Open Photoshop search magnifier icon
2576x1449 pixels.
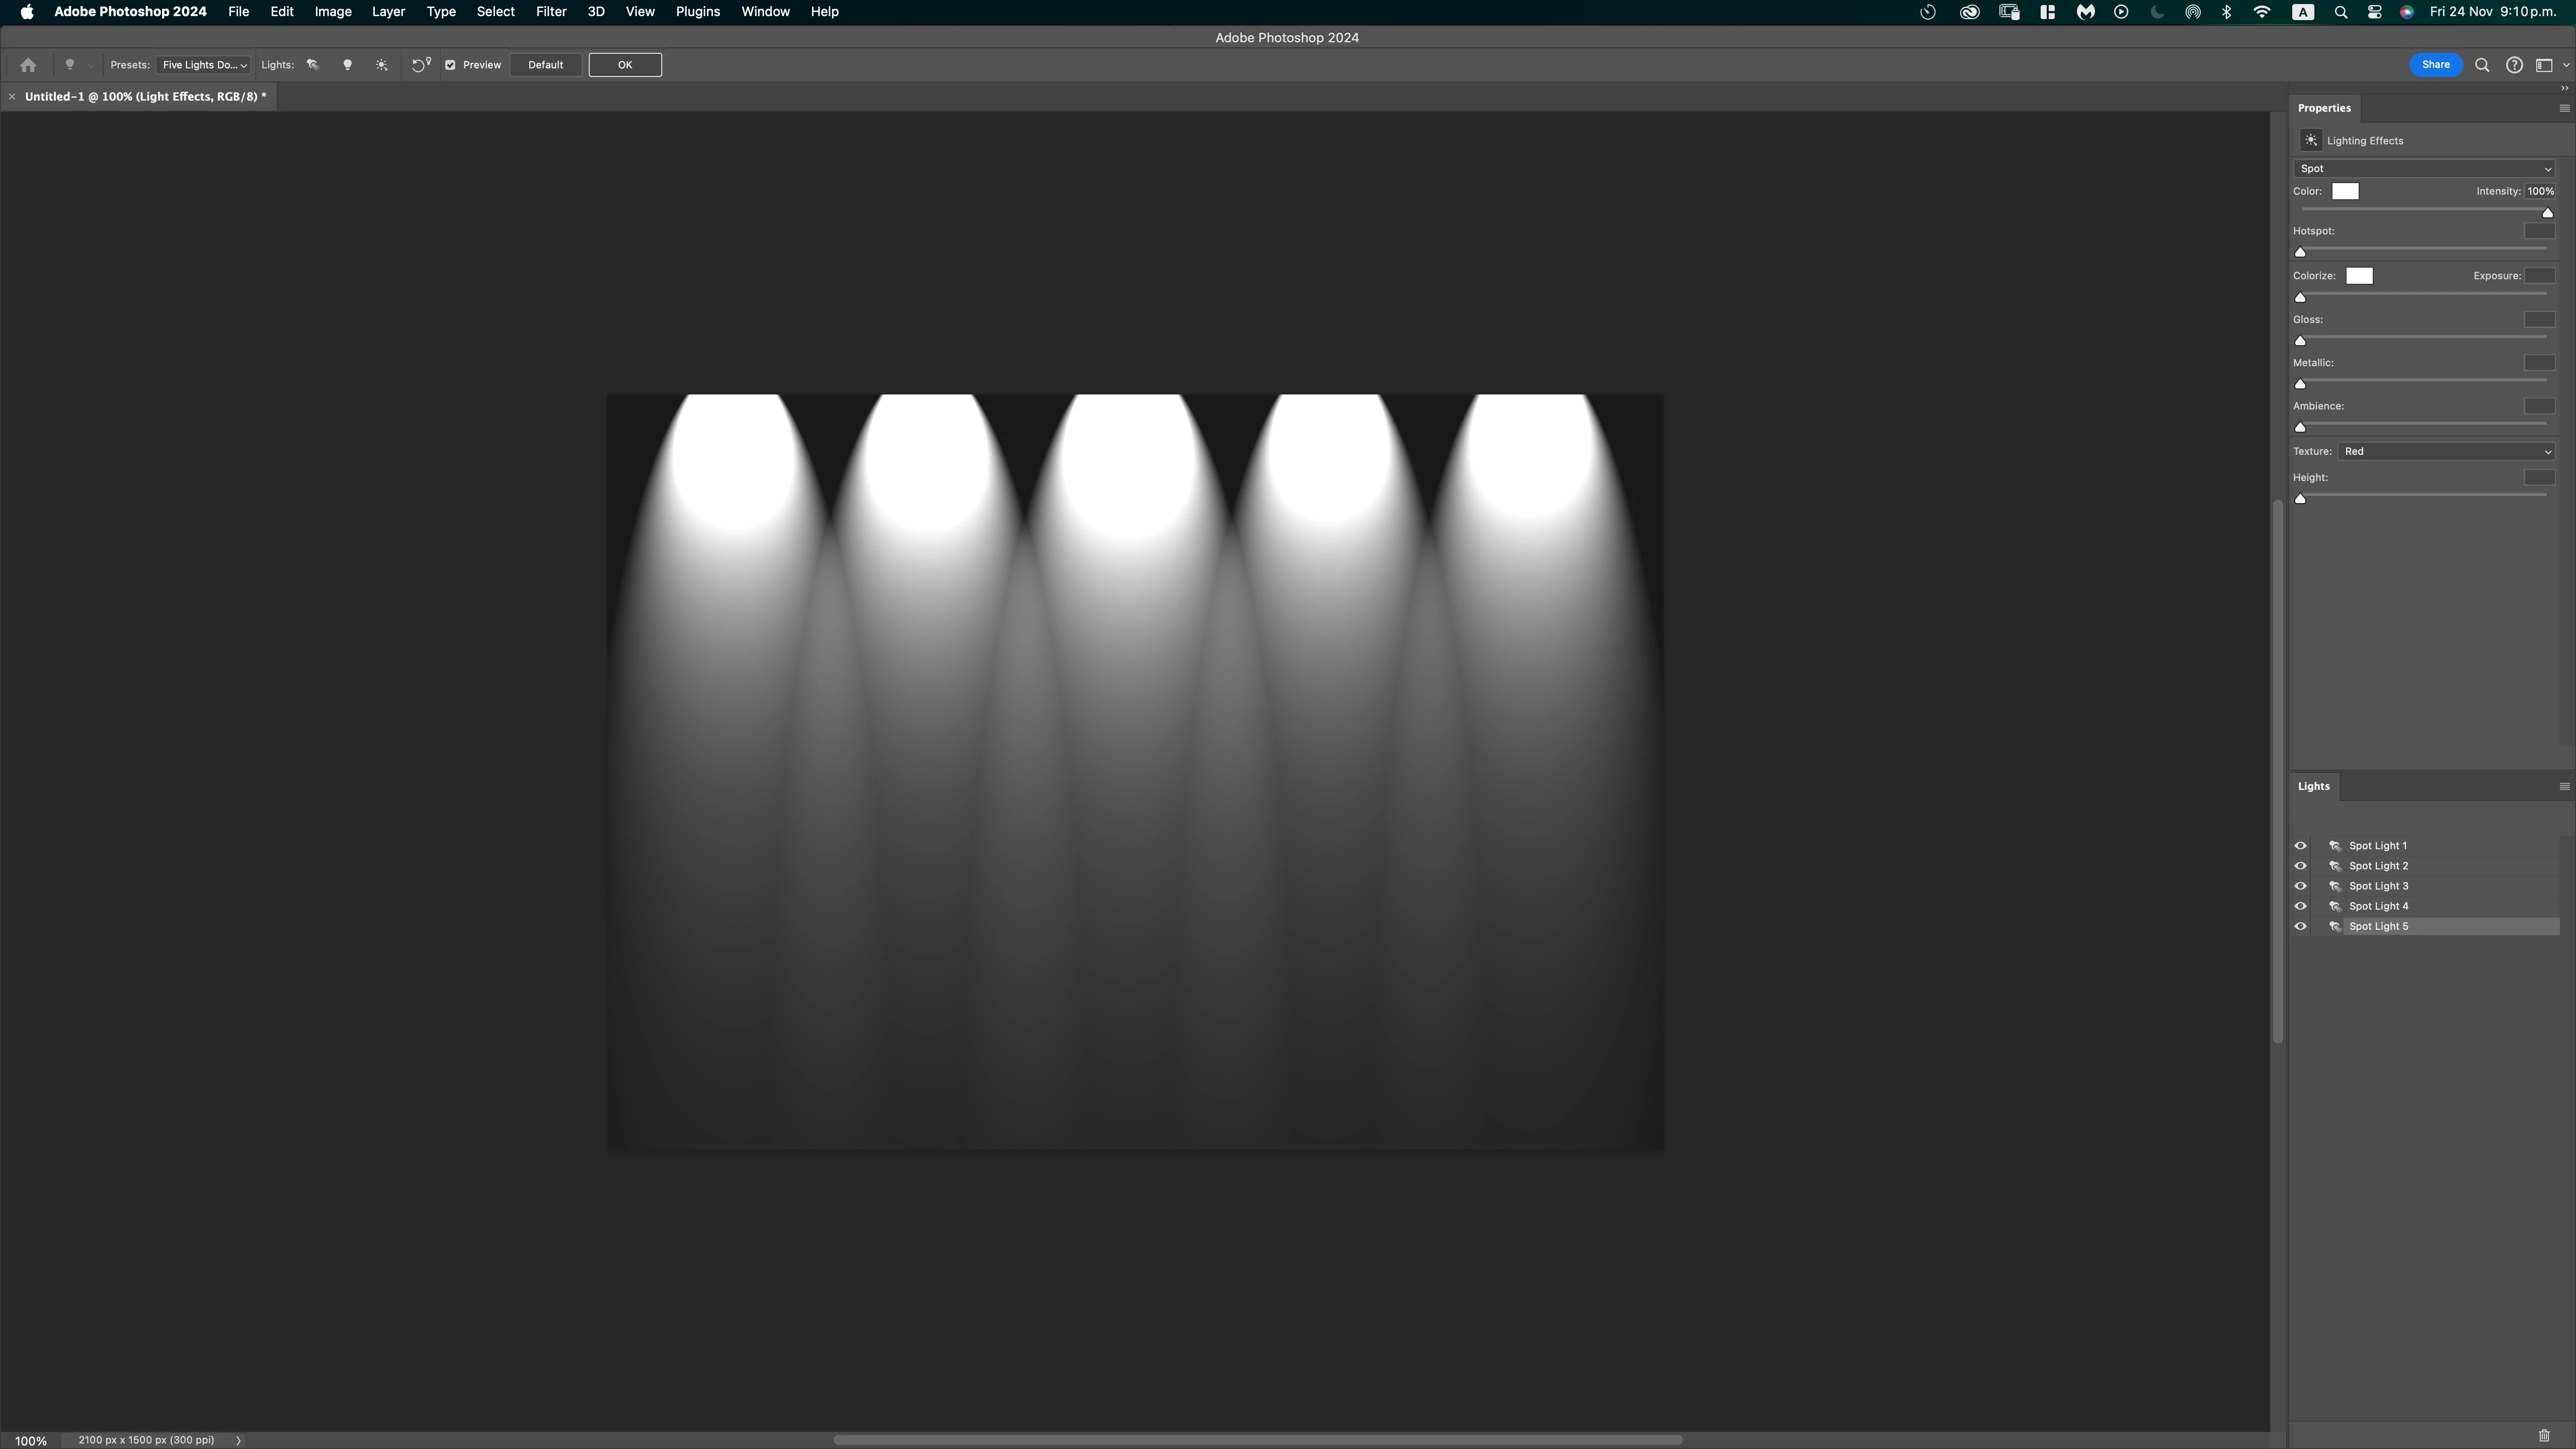pos(2482,65)
